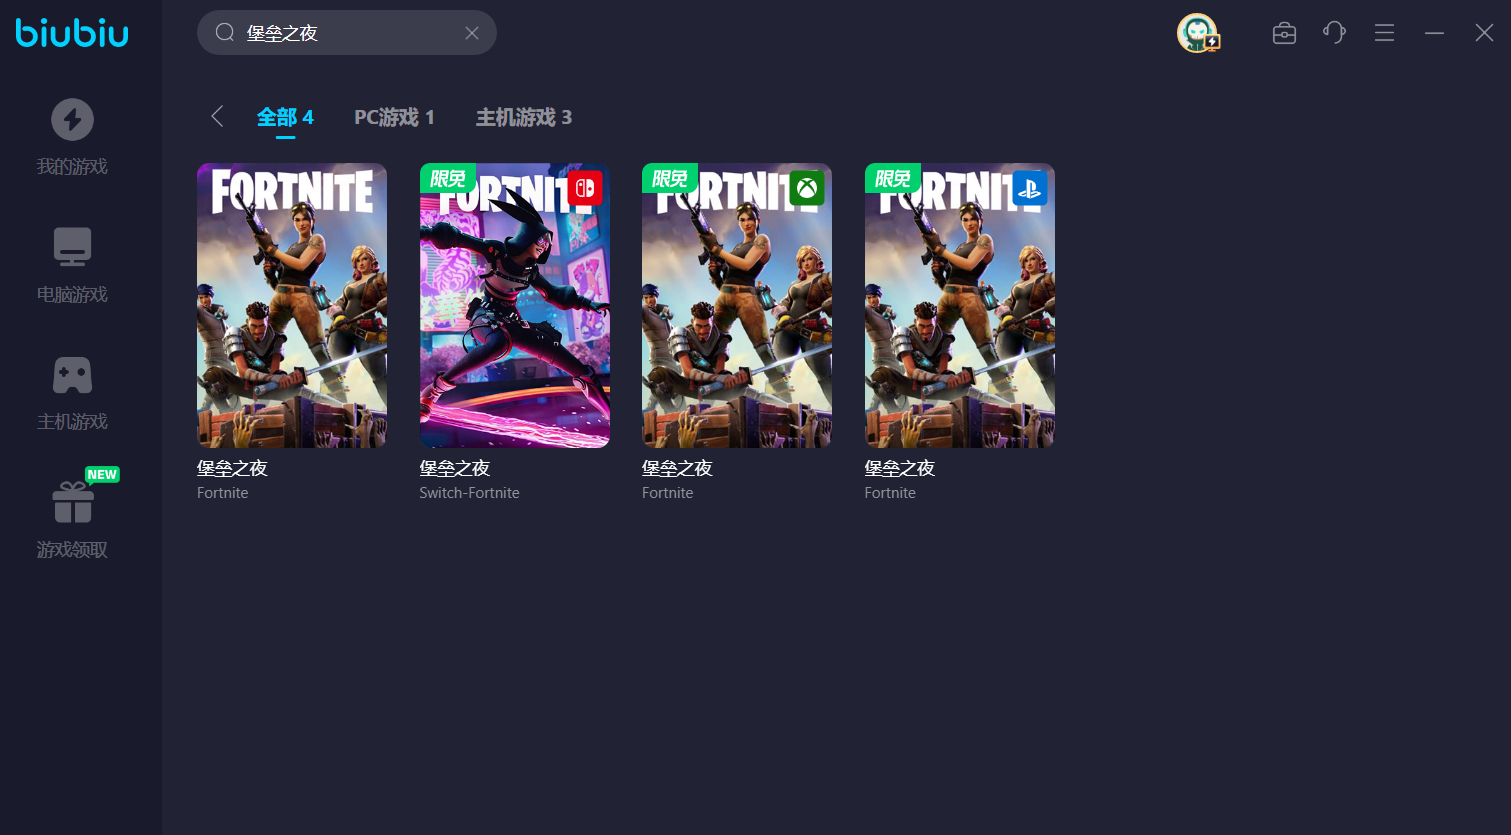
Task: Open console games controller icon
Action: tap(72, 375)
